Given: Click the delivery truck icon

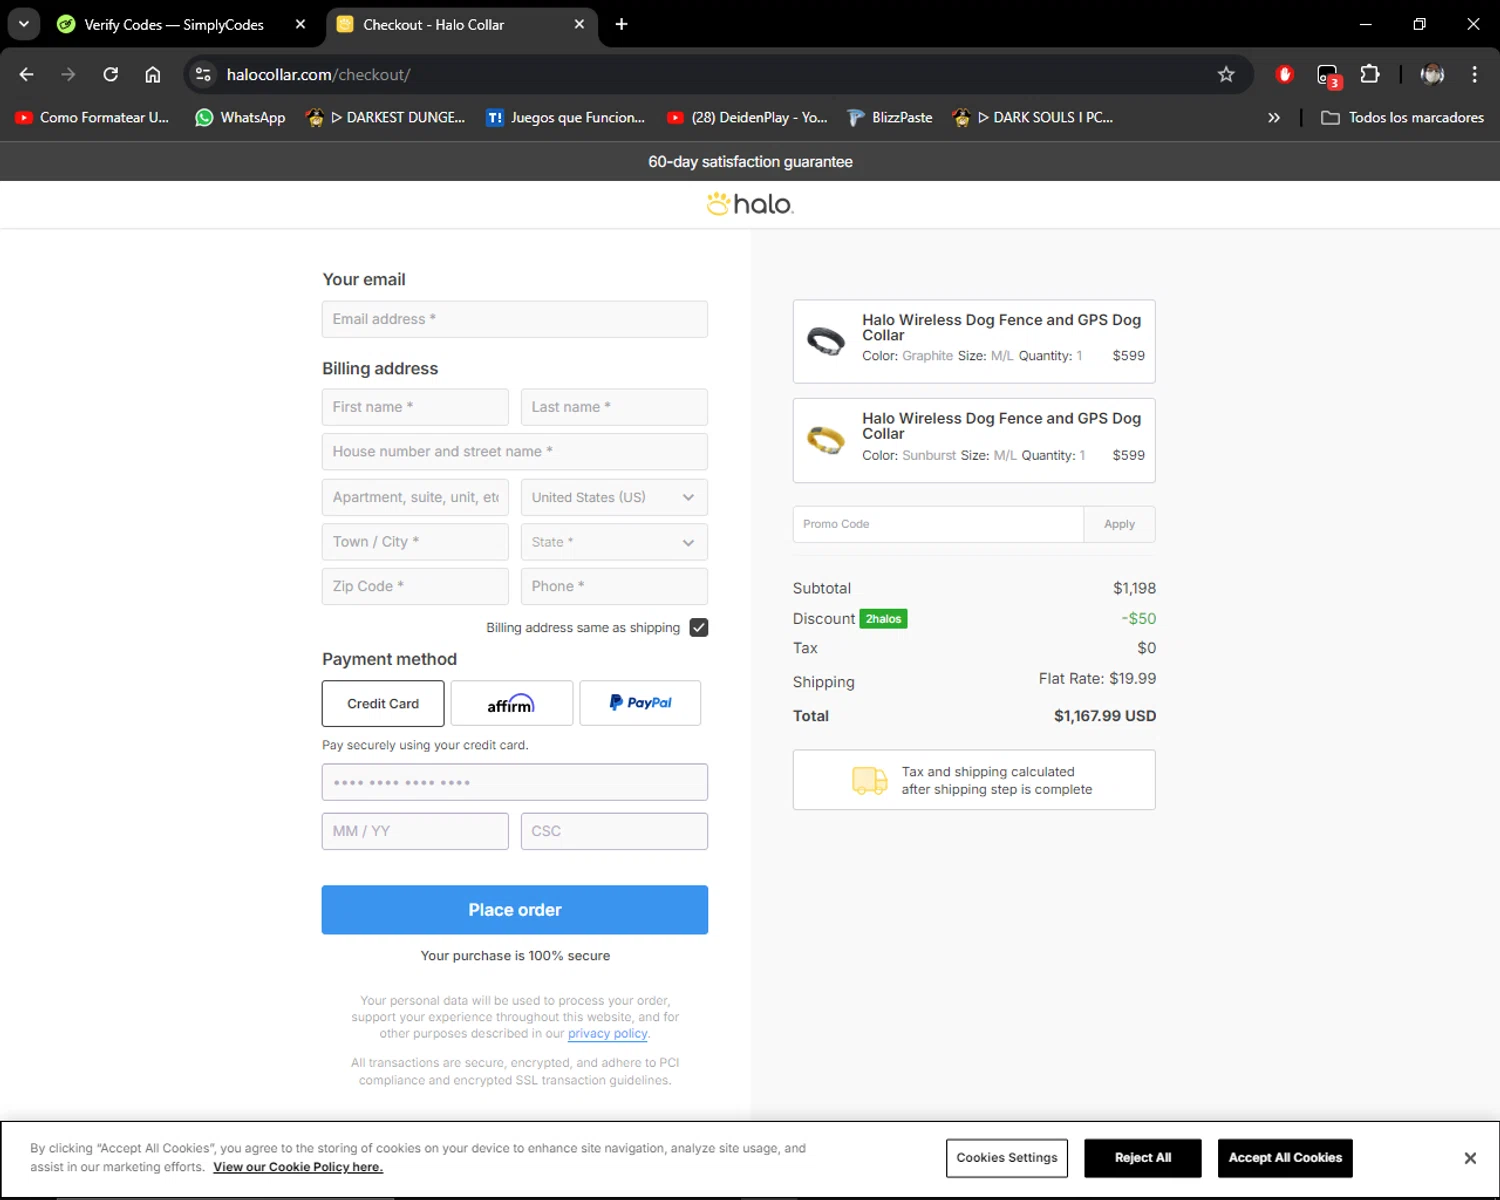Looking at the screenshot, I should pyautogui.click(x=869, y=780).
